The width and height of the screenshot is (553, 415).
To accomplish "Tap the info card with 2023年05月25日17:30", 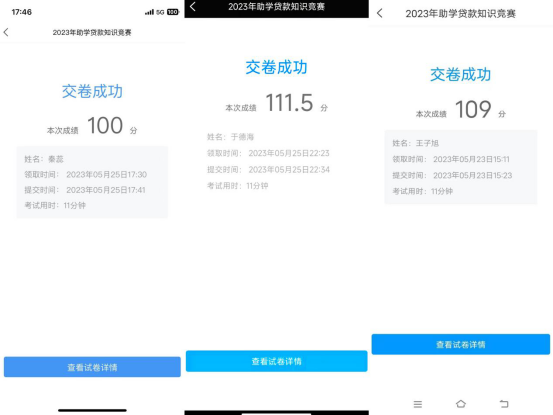I will [92, 182].
